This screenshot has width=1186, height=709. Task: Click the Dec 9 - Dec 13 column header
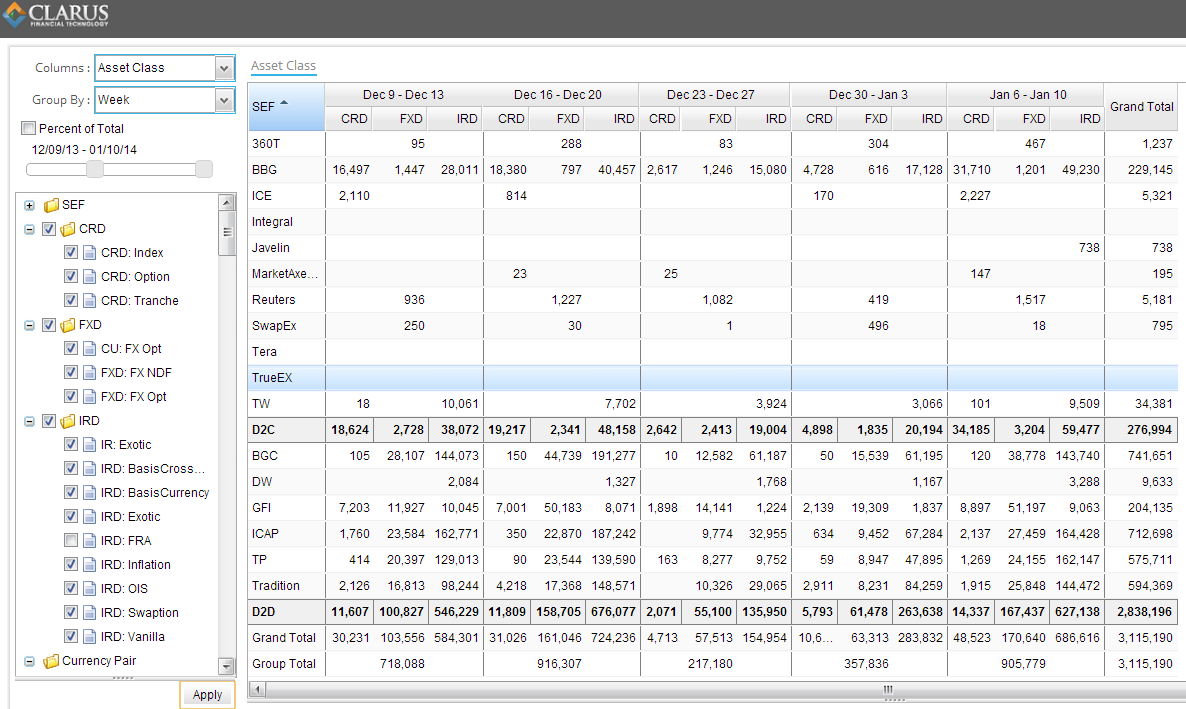coord(403,95)
